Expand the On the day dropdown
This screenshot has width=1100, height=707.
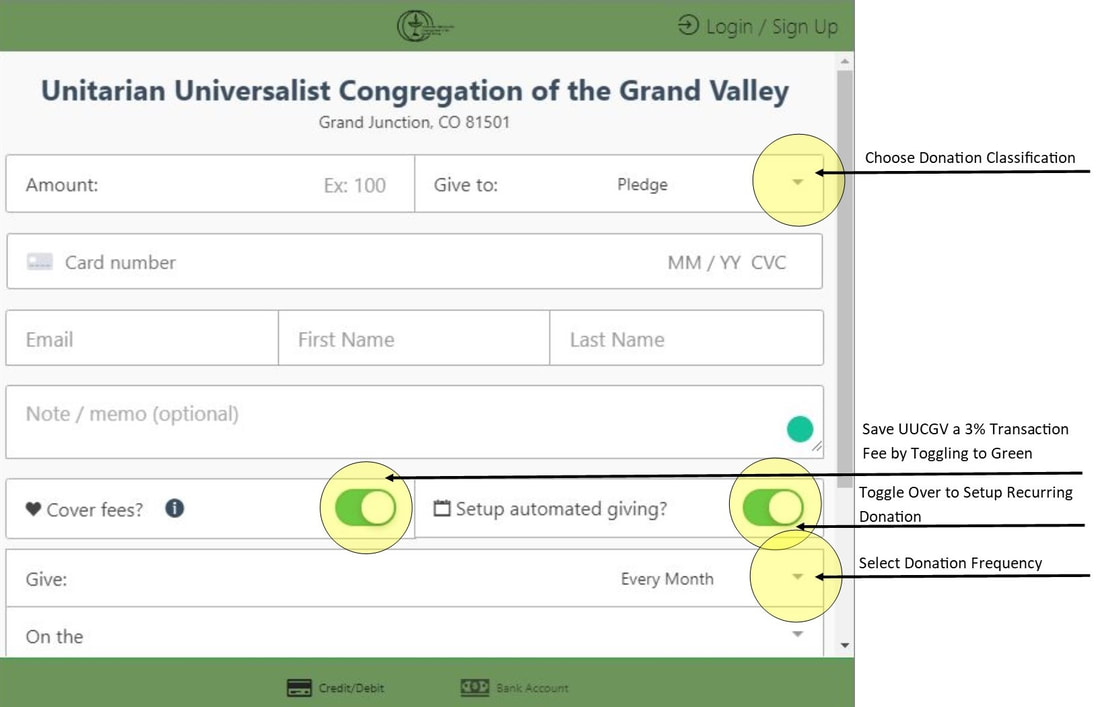pyautogui.click(x=414, y=633)
